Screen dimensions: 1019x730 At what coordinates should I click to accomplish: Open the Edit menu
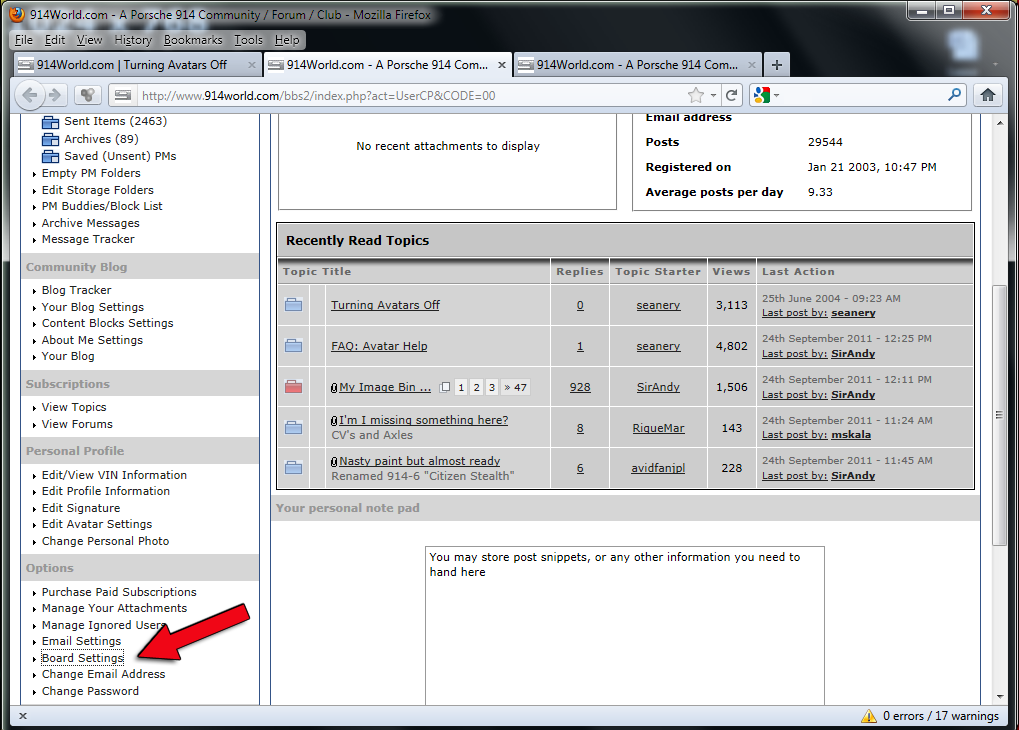coord(55,40)
